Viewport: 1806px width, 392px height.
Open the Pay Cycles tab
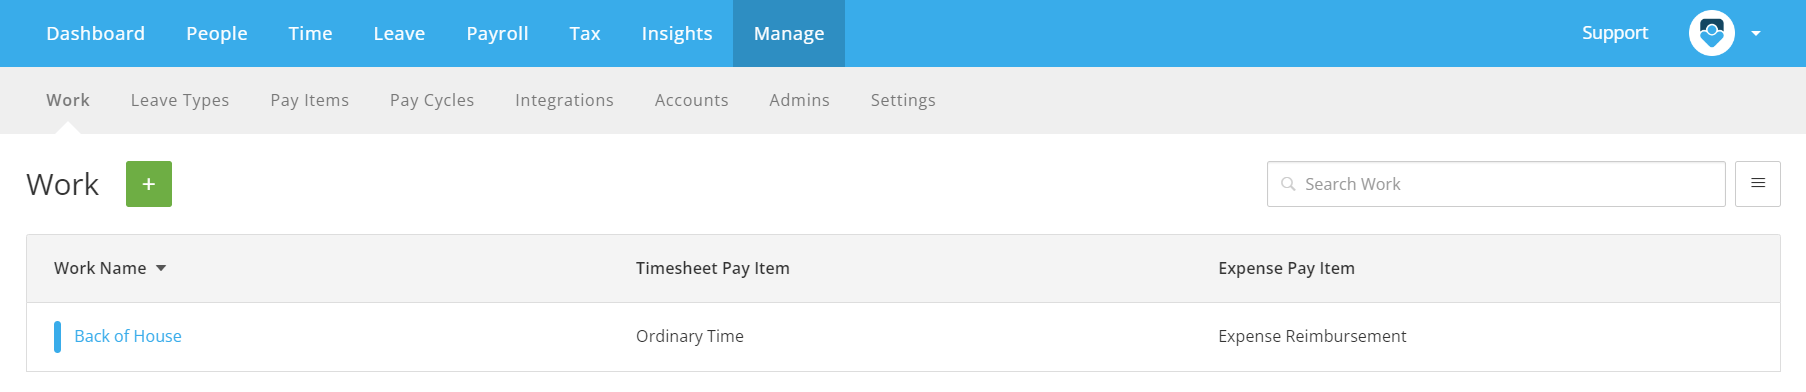[432, 100]
